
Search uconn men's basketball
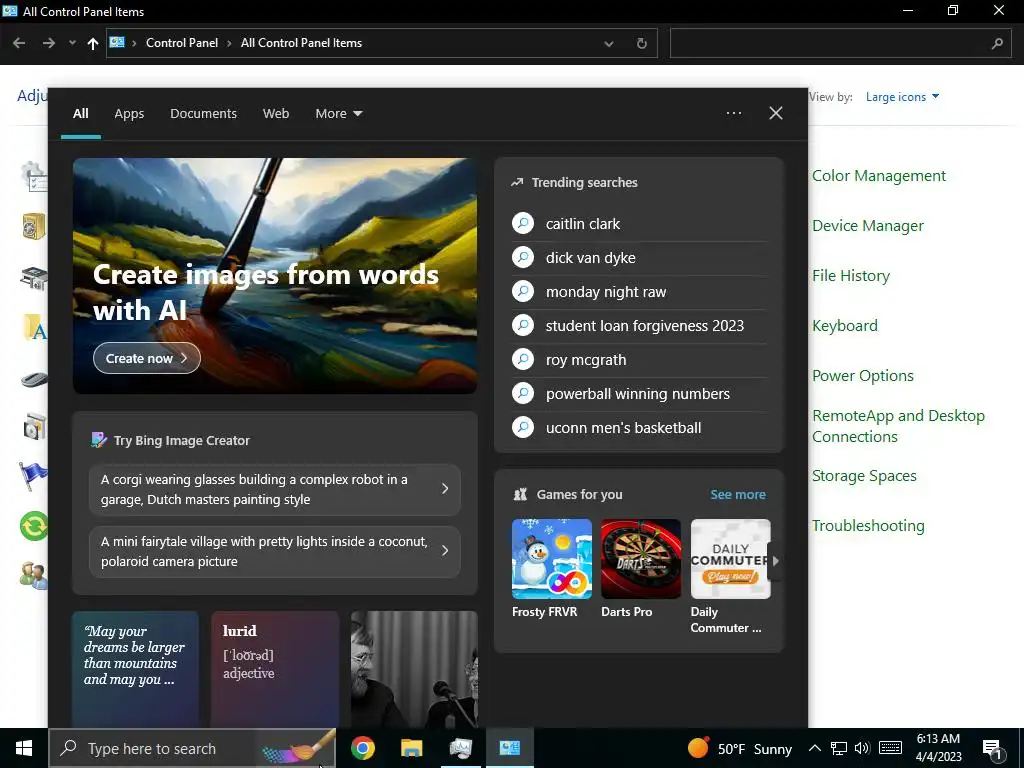pos(639,428)
